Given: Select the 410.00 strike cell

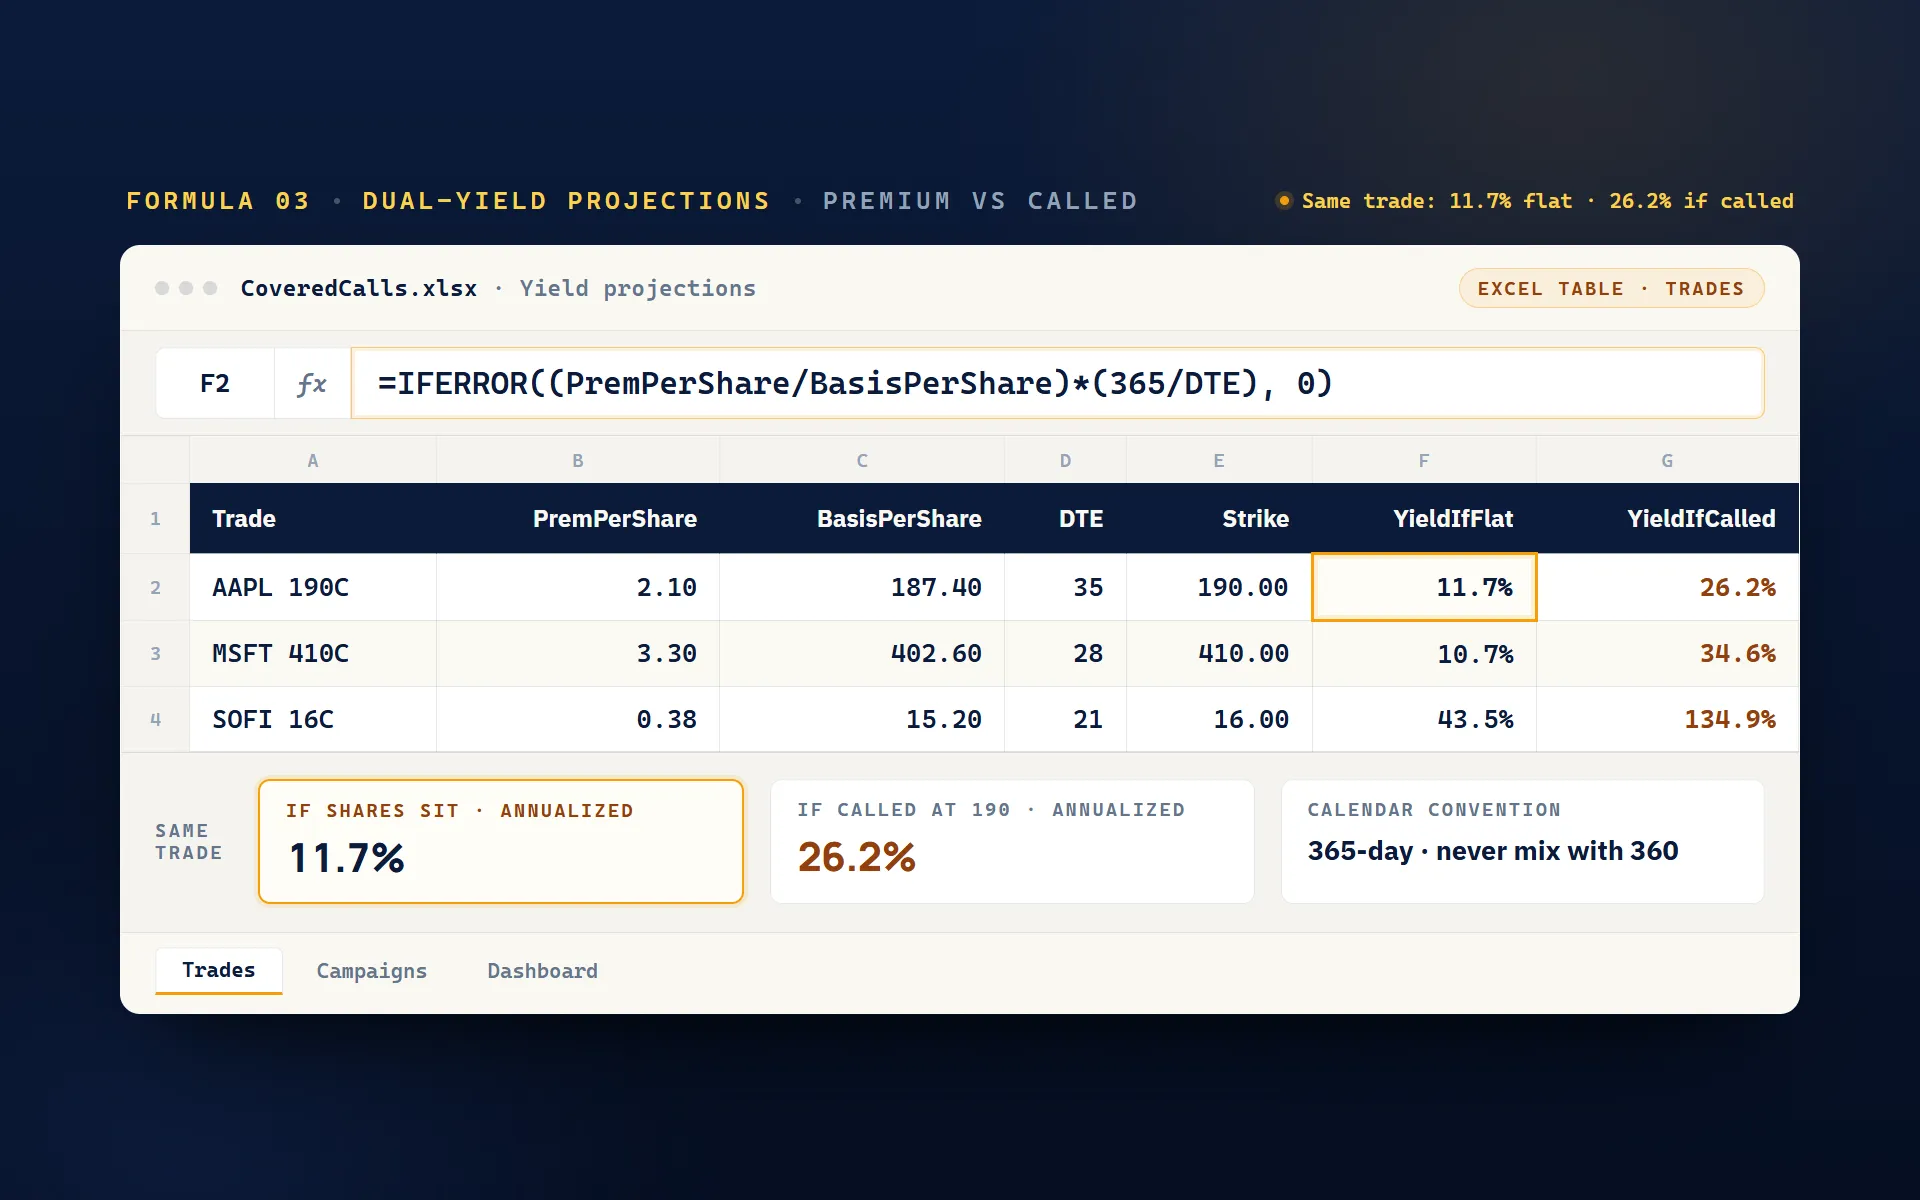Looking at the screenshot, I should click(1219, 653).
